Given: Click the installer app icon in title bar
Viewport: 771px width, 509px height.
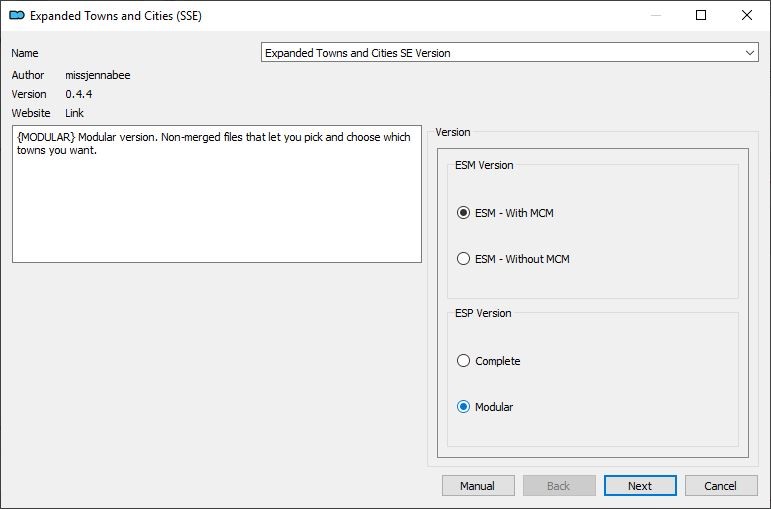Looking at the screenshot, I should pos(17,15).
